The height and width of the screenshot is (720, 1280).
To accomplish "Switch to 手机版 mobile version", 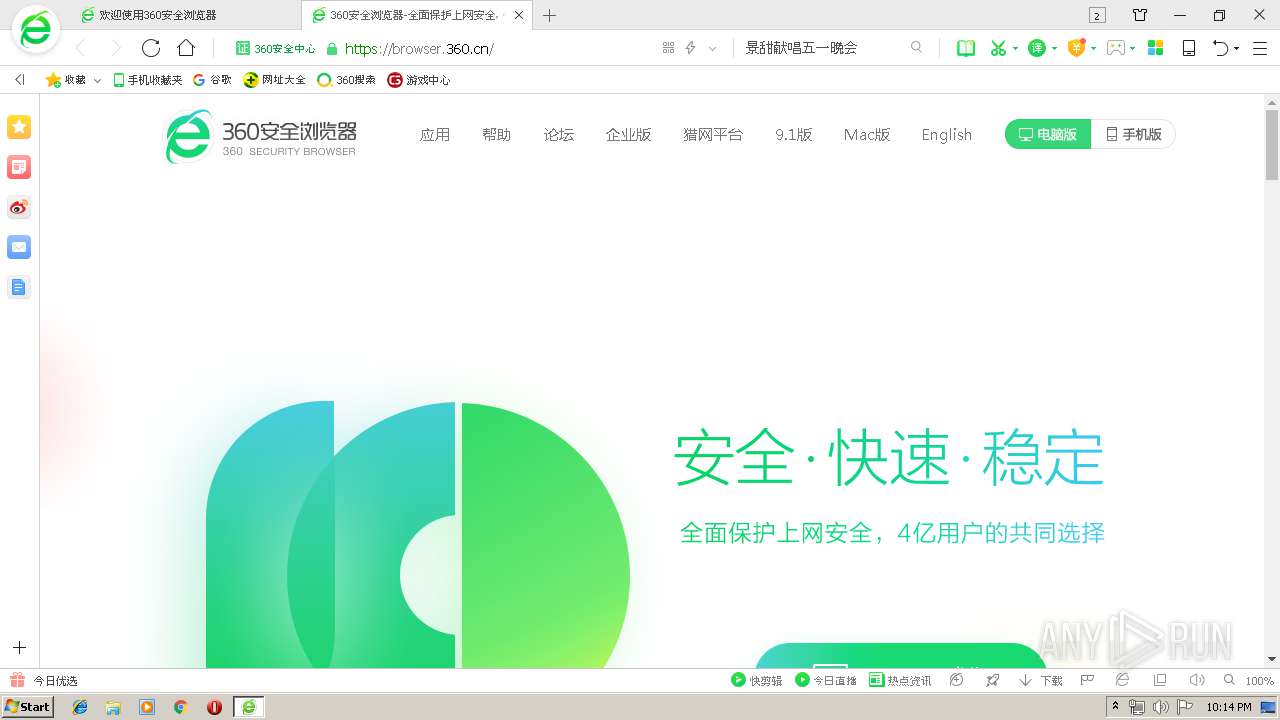I will (1133, 134).
